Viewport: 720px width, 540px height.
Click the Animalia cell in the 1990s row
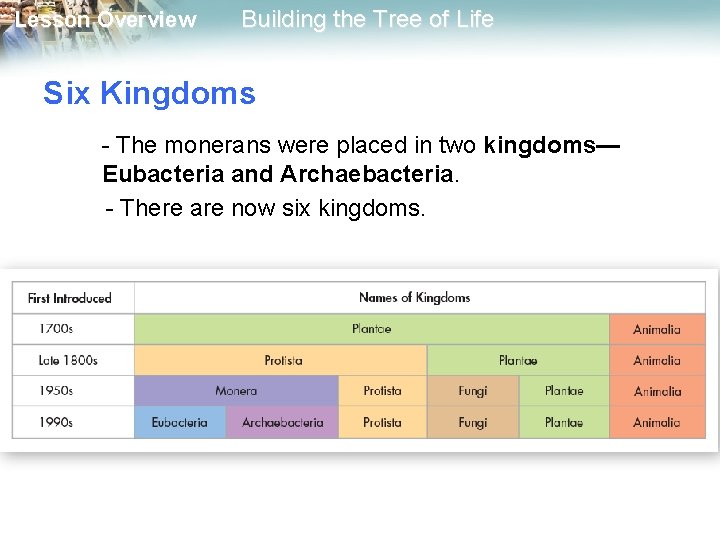pyautogui.click(x=658, y=422)
